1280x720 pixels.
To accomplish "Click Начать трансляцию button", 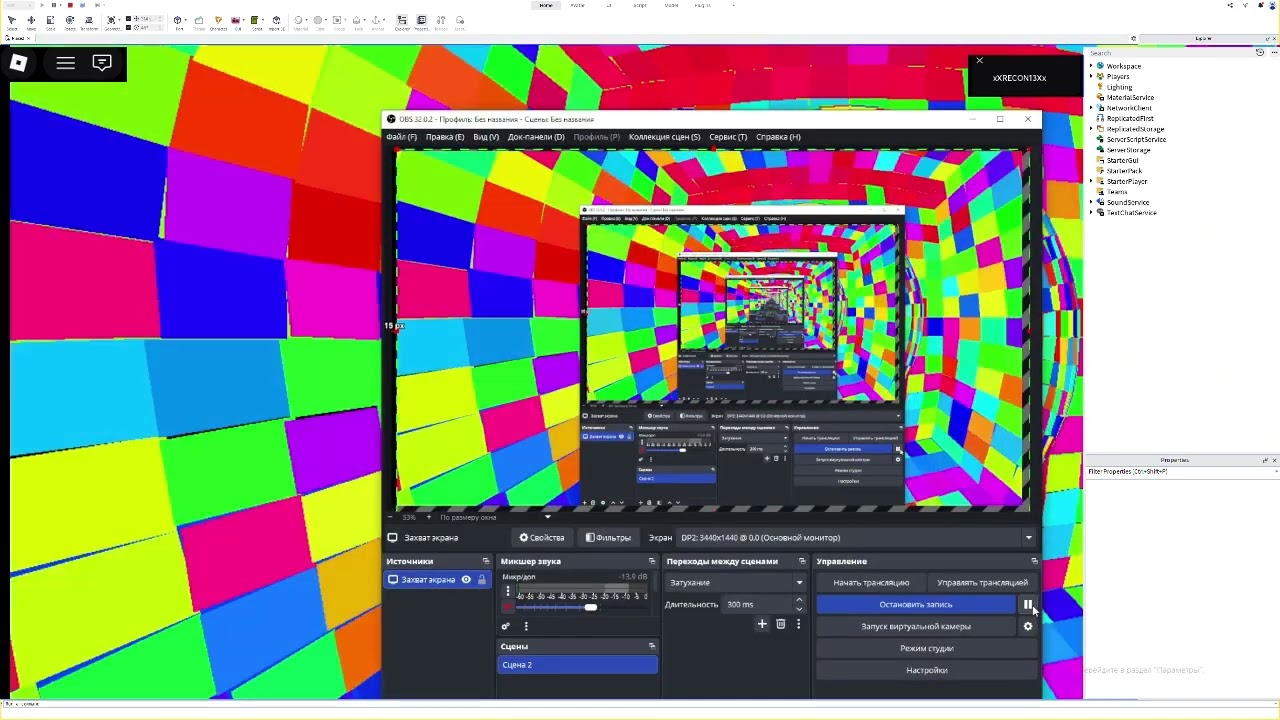I will click(x=871, y=583).
